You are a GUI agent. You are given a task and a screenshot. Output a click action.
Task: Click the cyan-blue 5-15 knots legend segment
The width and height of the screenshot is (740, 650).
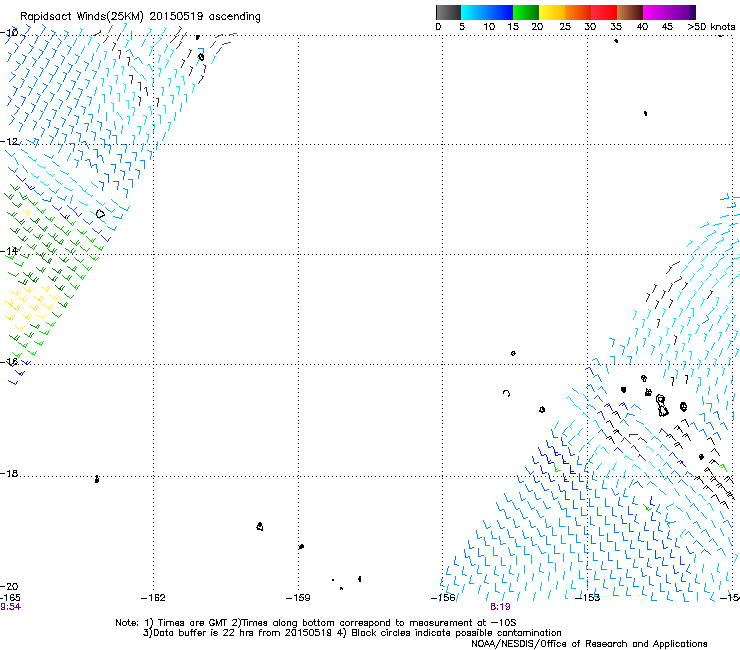487,12
